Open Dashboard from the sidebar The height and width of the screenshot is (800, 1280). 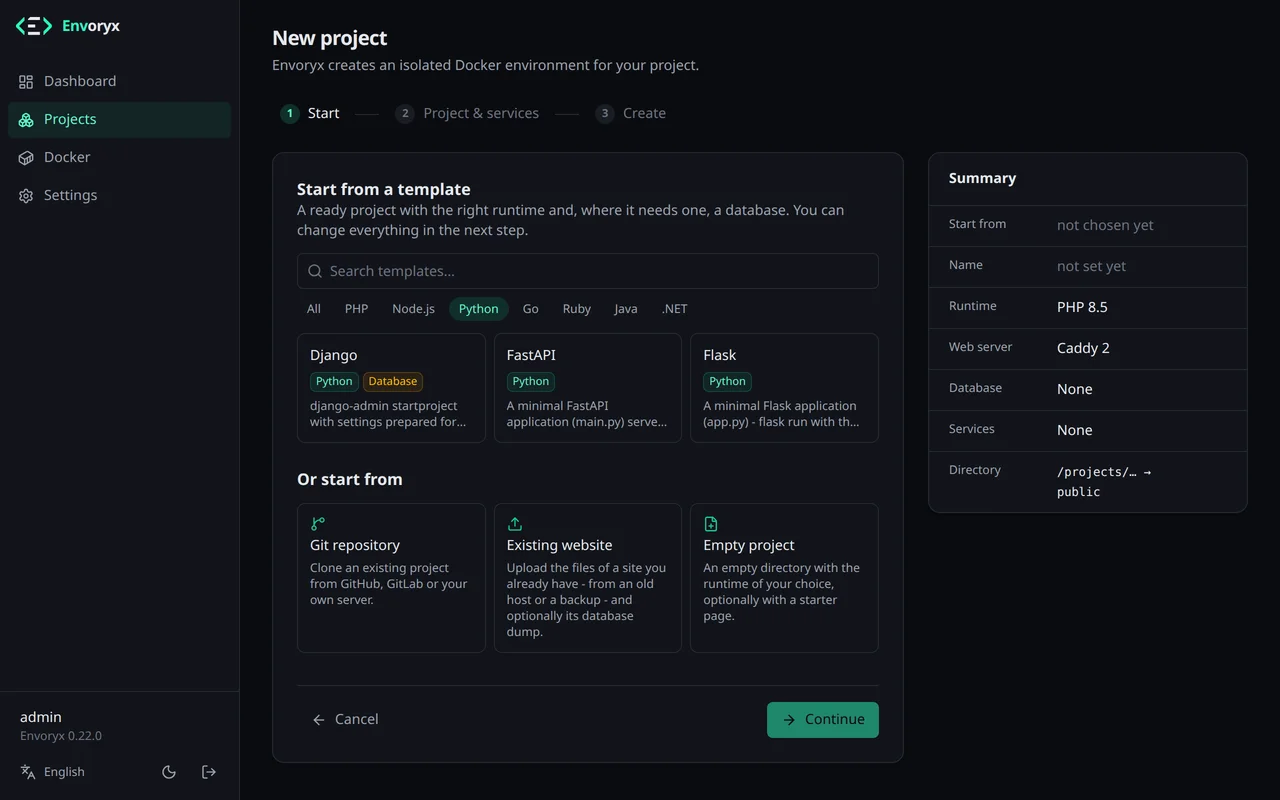(119, 81)
